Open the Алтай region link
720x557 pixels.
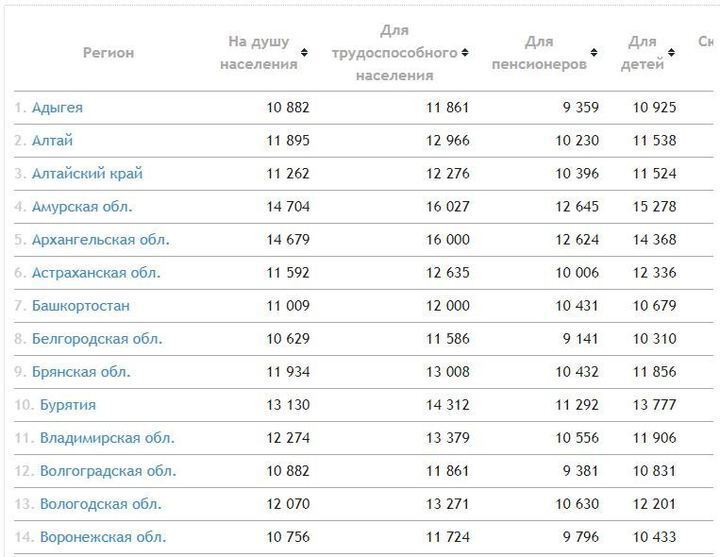tap(52, 140)
